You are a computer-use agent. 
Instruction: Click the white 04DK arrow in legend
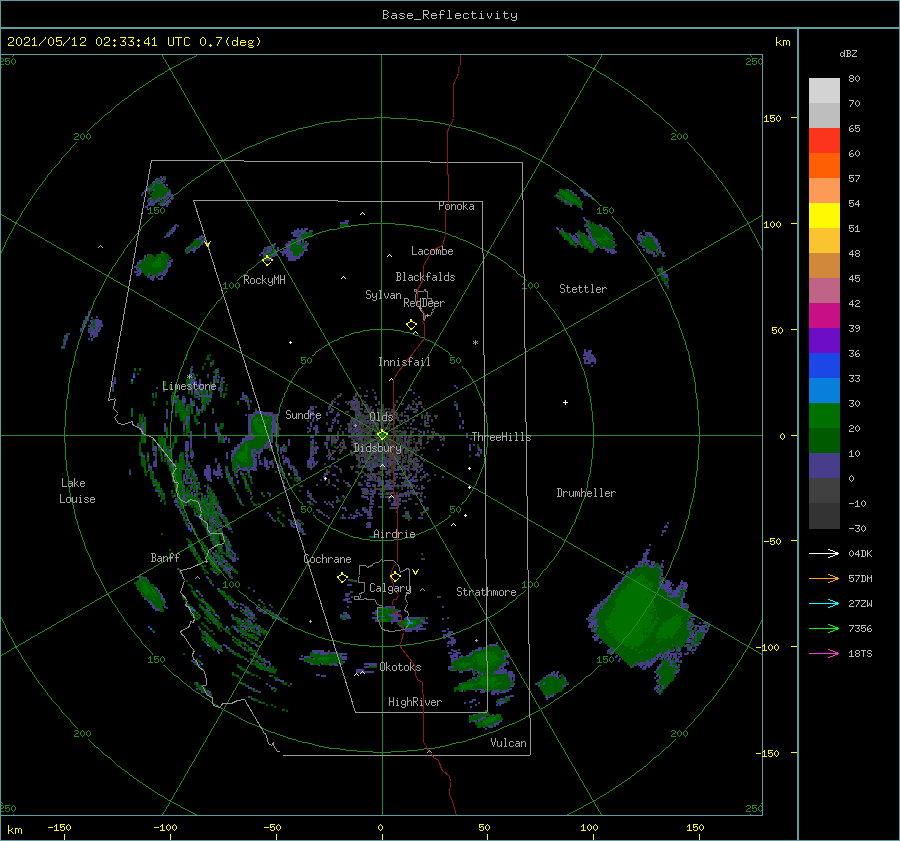824,553
